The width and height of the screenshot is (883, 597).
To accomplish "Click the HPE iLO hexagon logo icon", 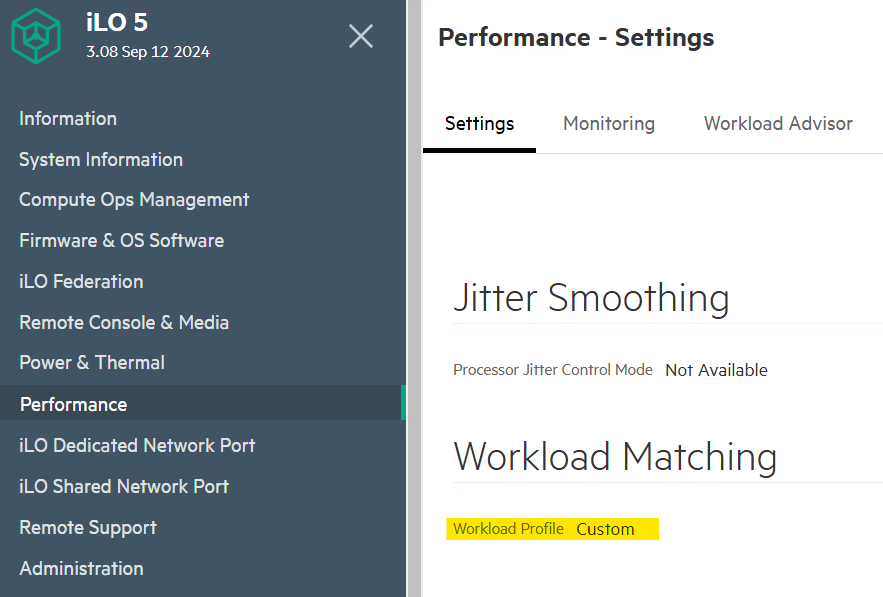I will (x=36, y=35).
